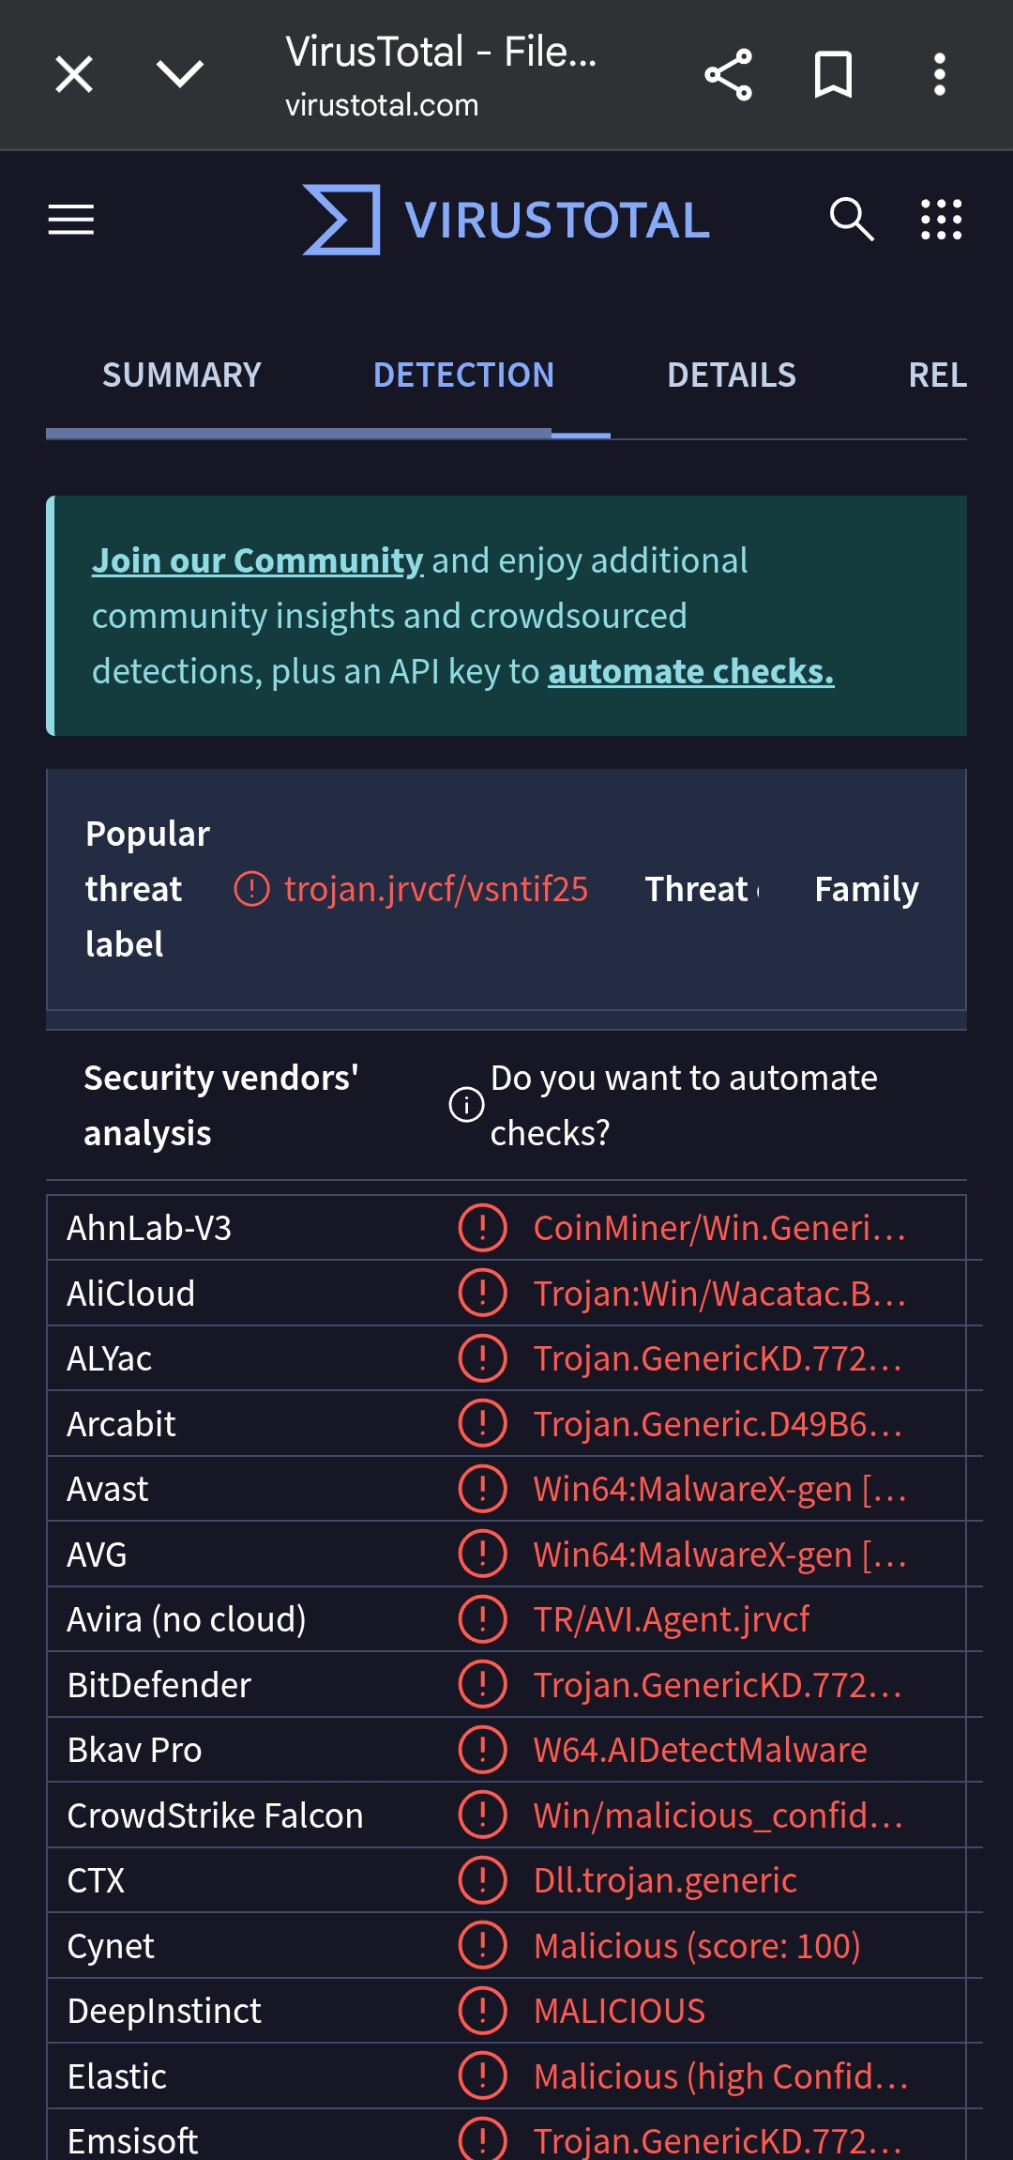Select the Cynet Malicious score row
1013x2160 pixels.
(x=507, y=1946)
